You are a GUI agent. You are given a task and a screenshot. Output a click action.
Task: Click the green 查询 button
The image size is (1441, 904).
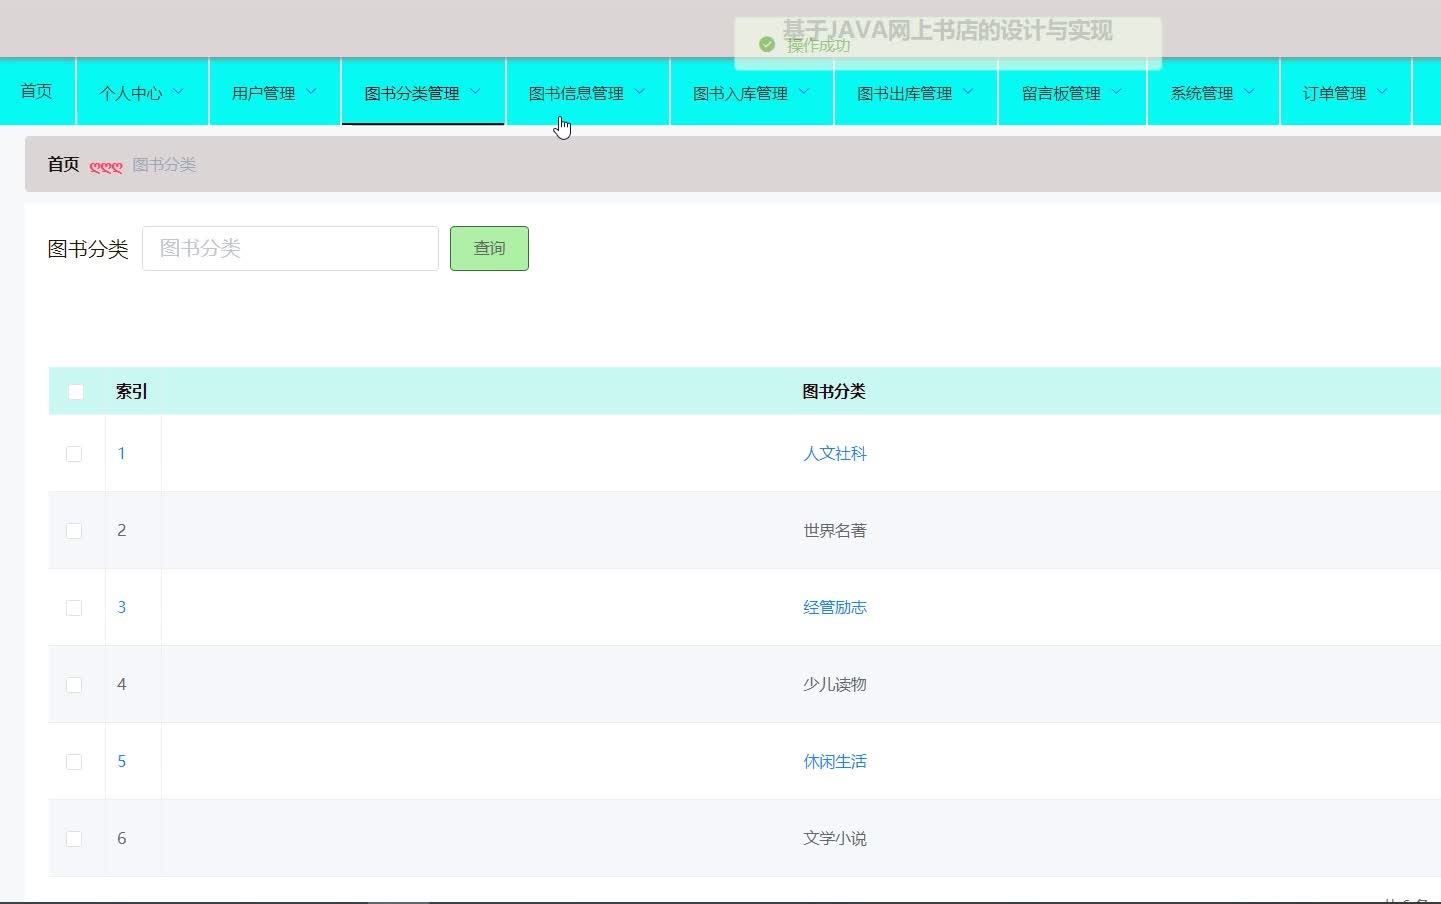click(489, 248)
